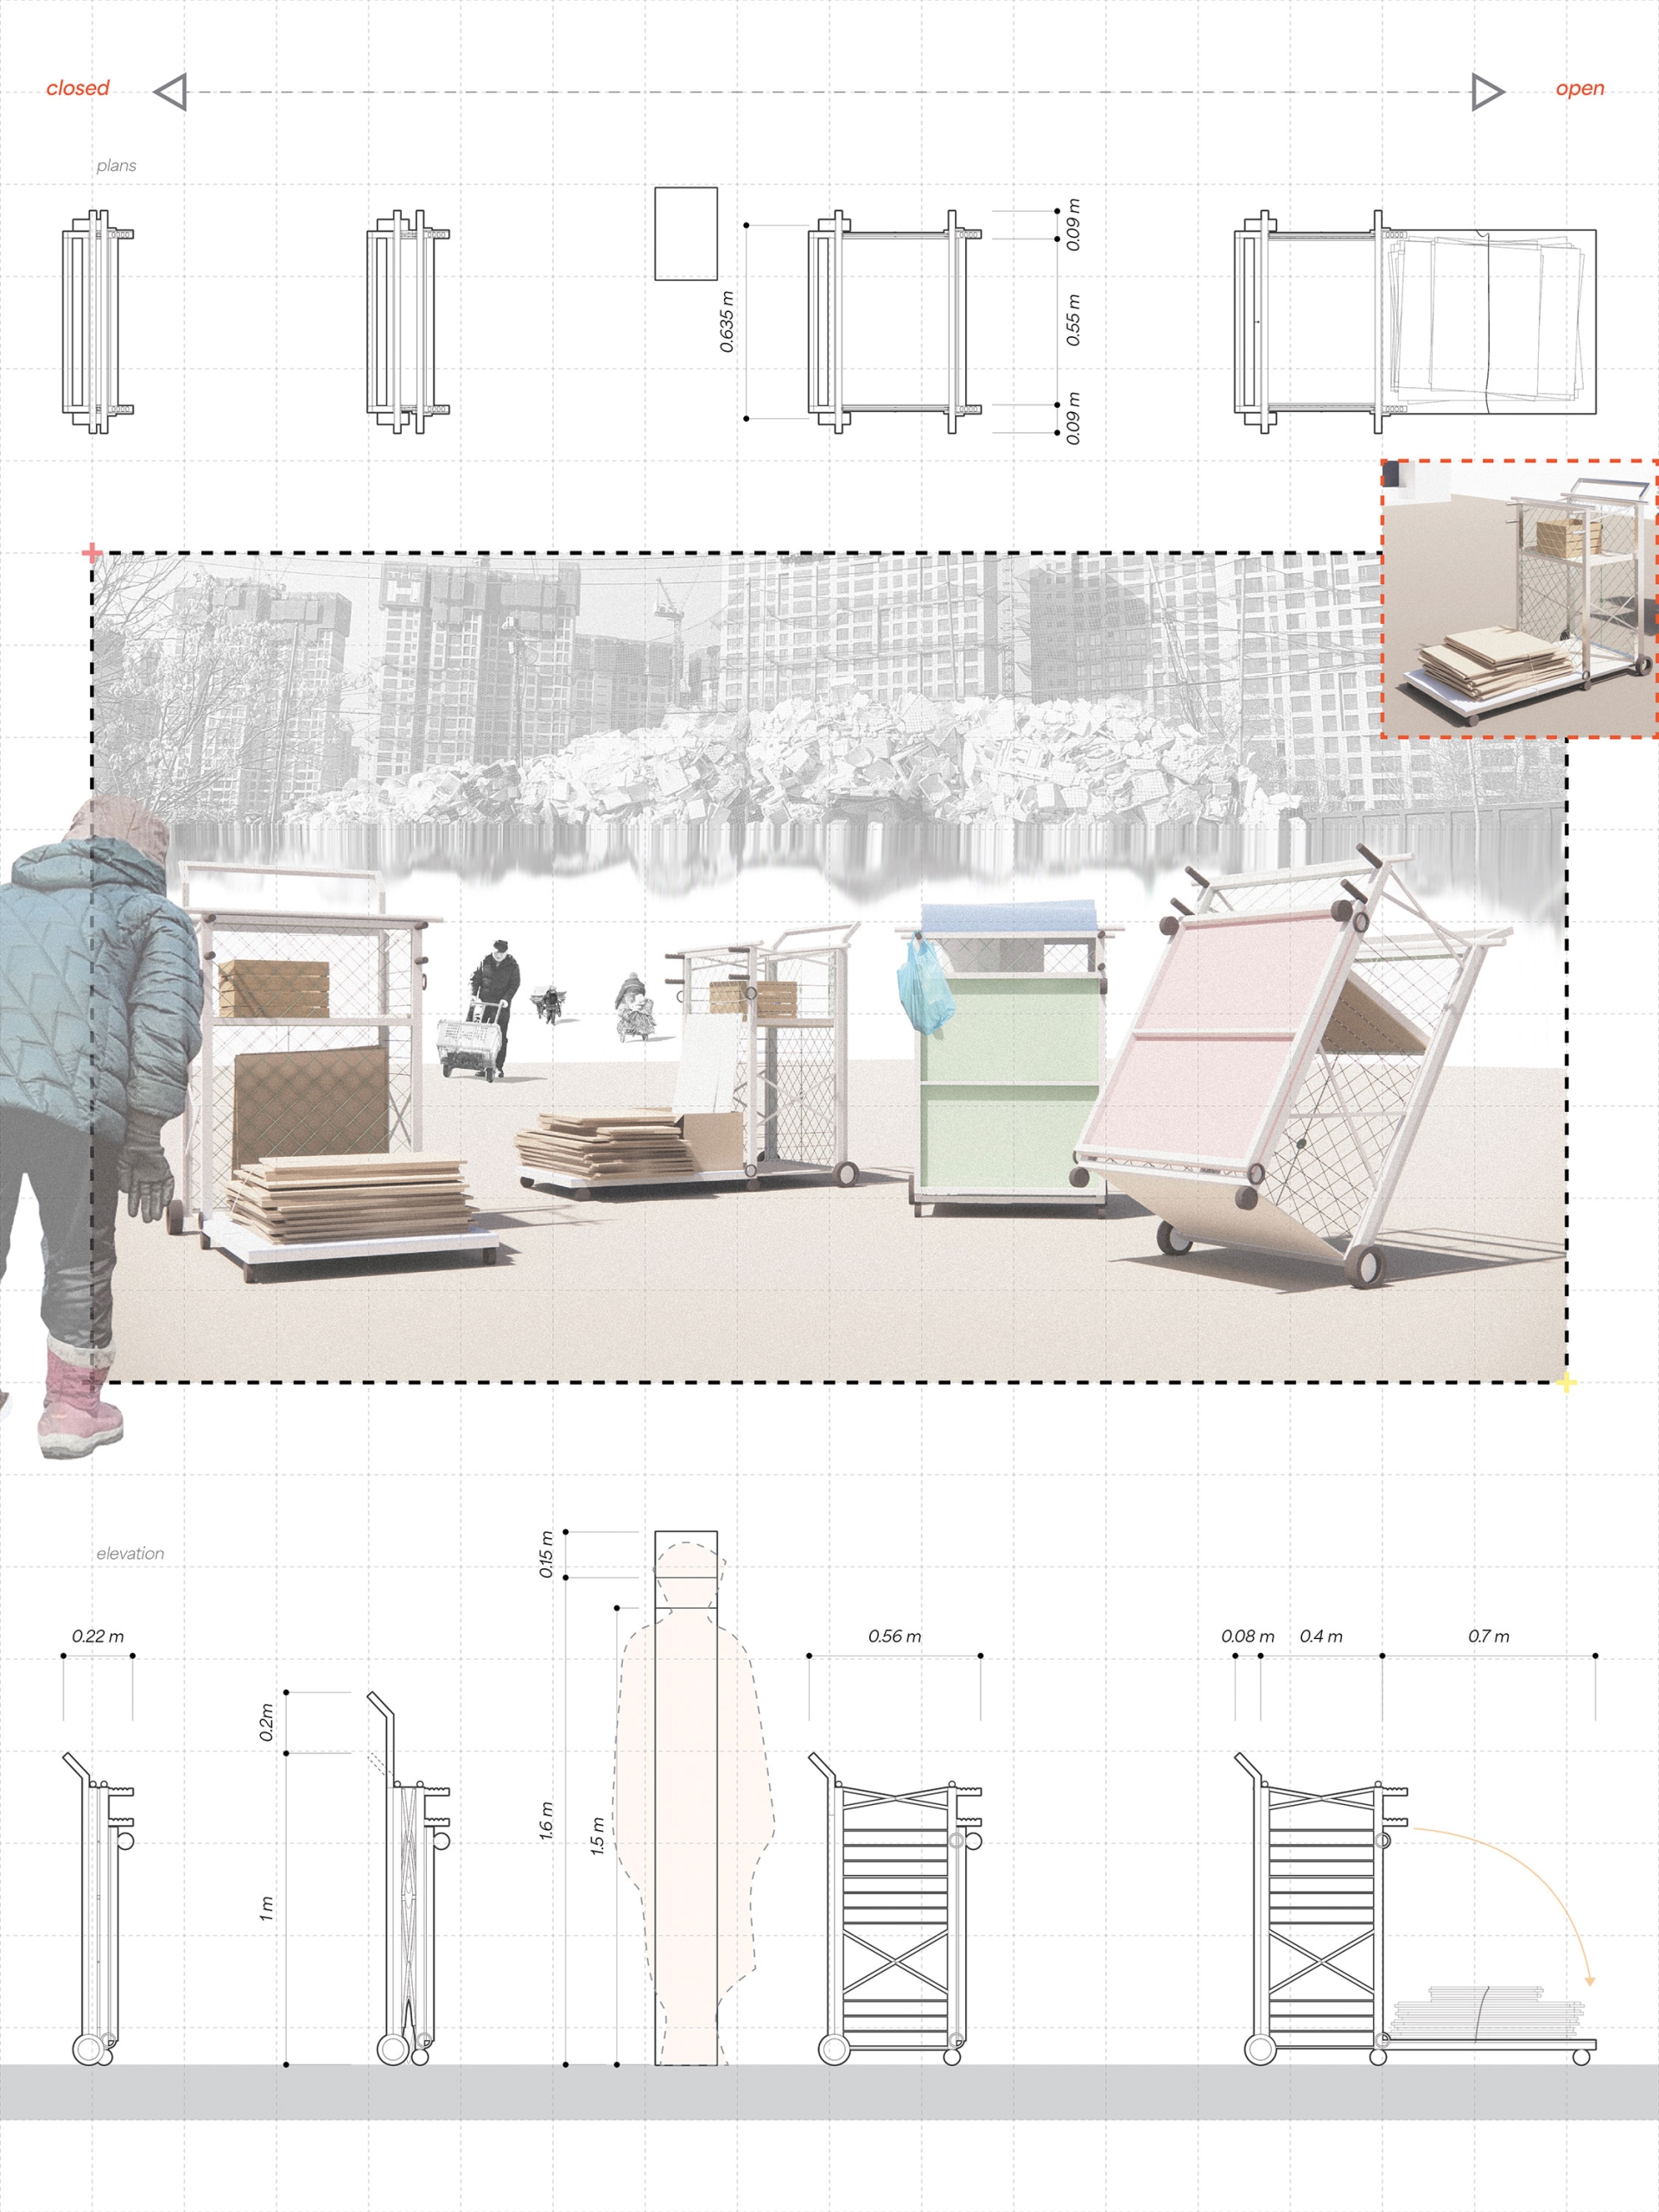Click the '0.08 m' dimension label
This screenshot has height=2212, width=1659.
1247,1636
